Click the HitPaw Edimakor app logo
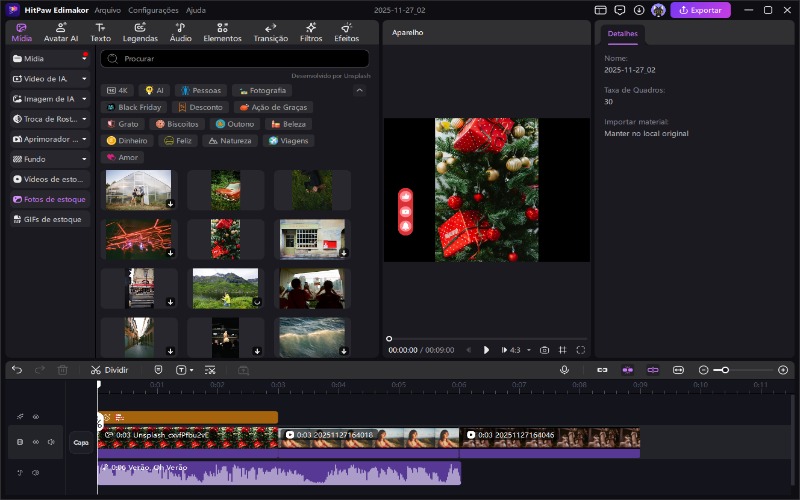This screenshot has width=800, height=500. point(13,10)
